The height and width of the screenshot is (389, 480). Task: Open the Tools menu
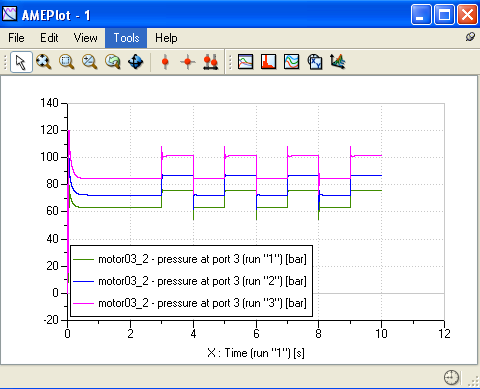pyautogui.click(x=126, y=38)
